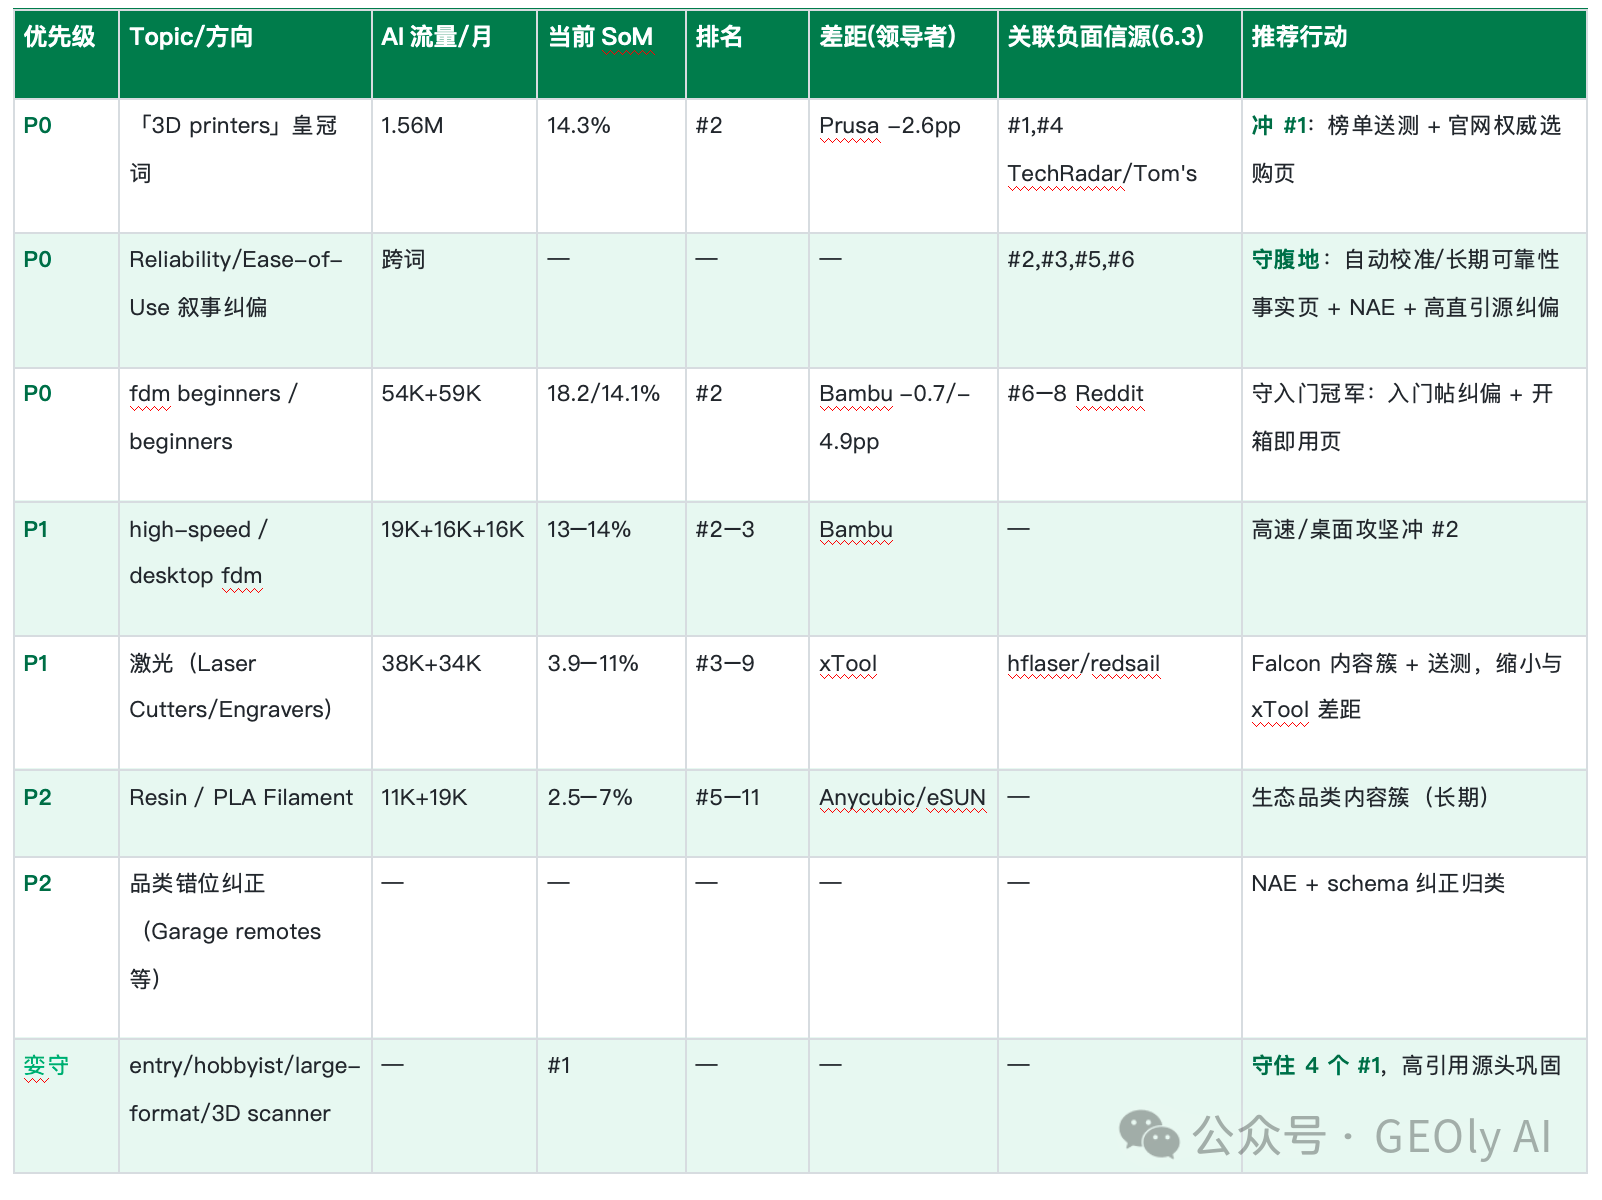Click the #5–11 ranking cell
This screenshot has height=1200, width=1602.
747,813
